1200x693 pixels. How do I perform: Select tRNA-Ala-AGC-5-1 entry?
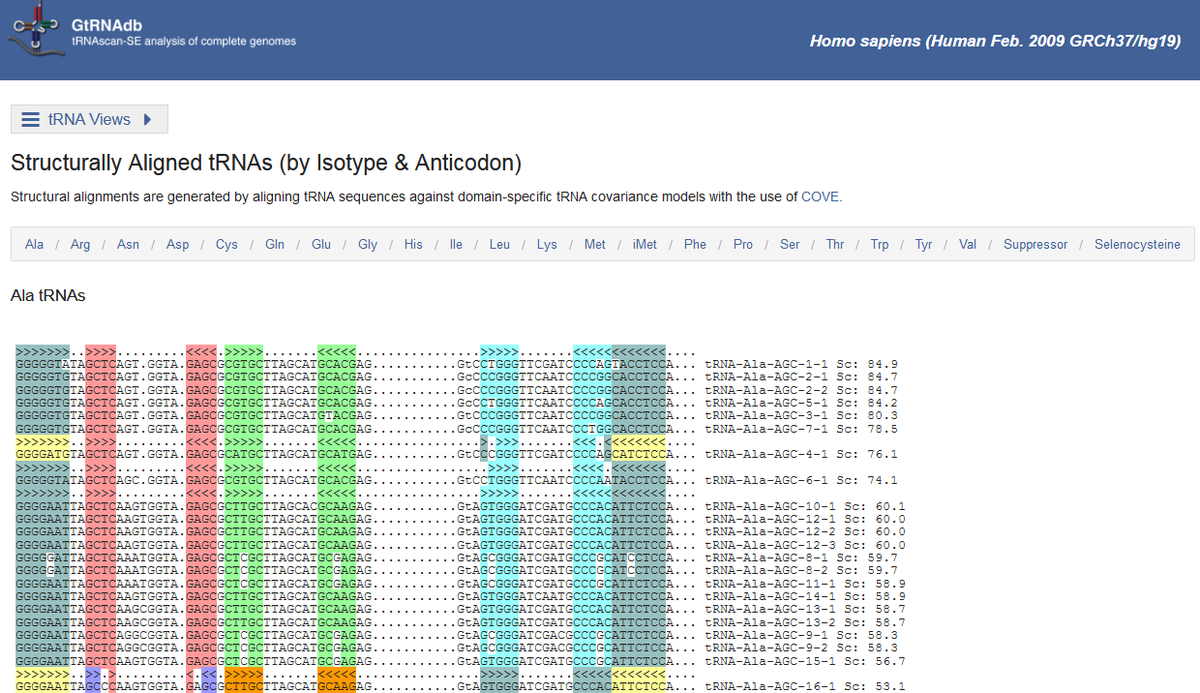point(767,403)
